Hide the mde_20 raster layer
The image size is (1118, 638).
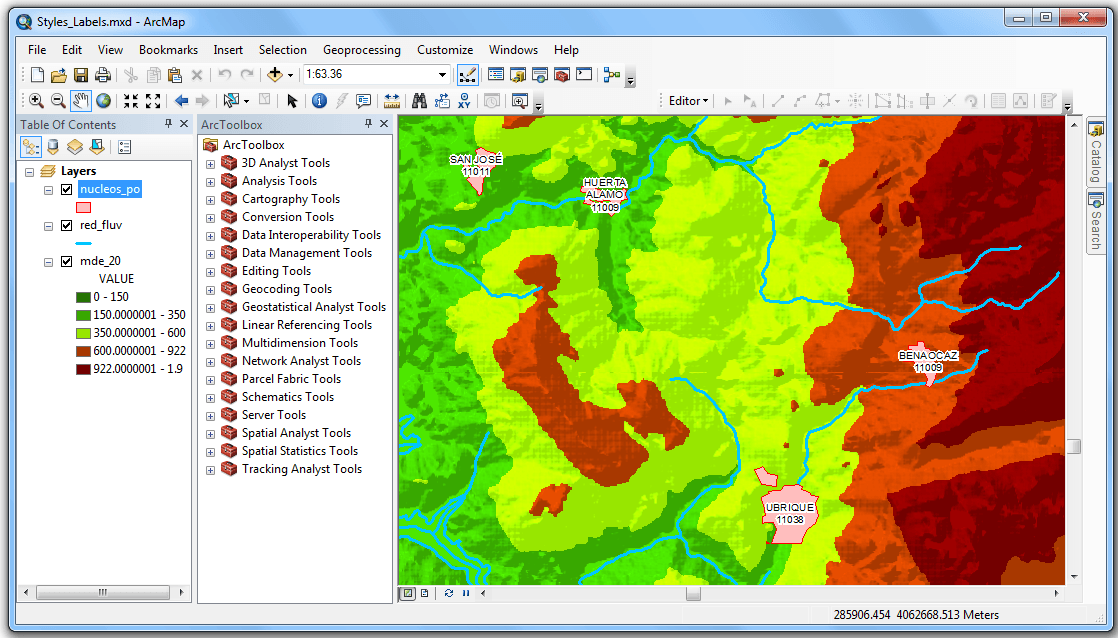[66, 261]
